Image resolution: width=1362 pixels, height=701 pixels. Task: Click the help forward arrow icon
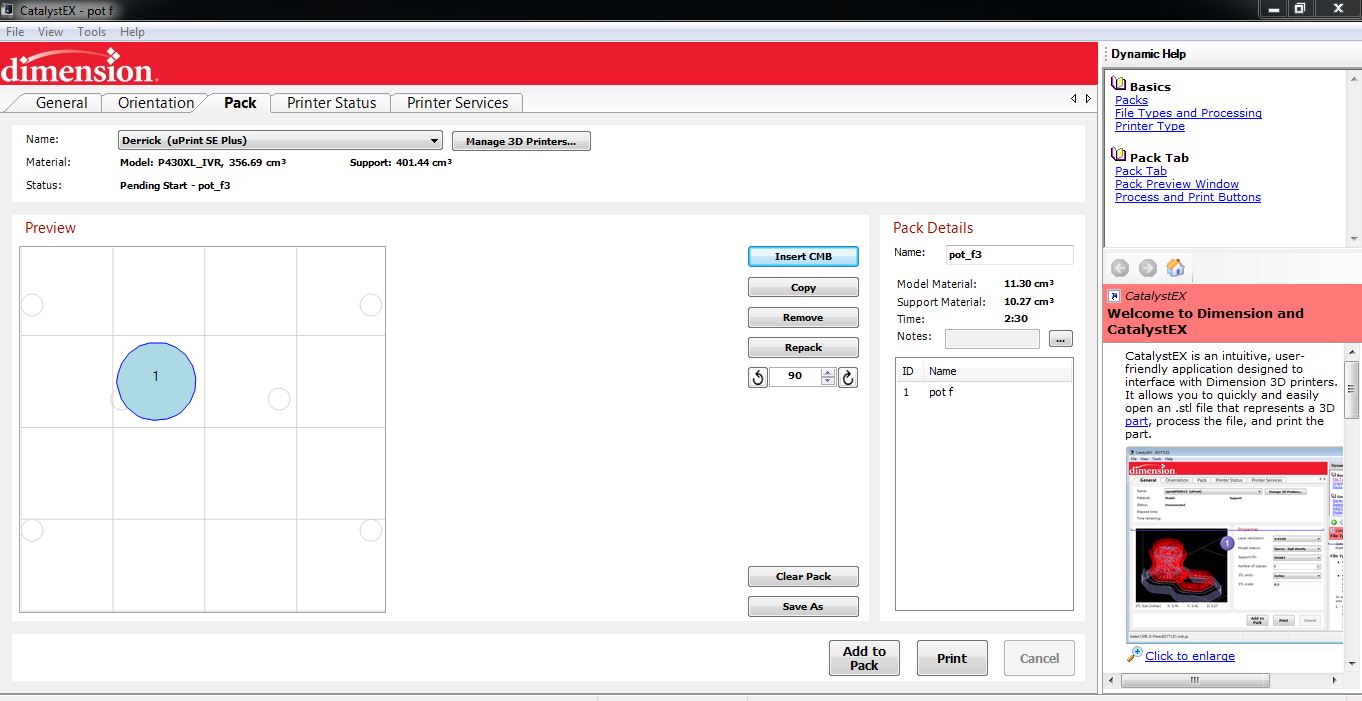[1148, 267]
